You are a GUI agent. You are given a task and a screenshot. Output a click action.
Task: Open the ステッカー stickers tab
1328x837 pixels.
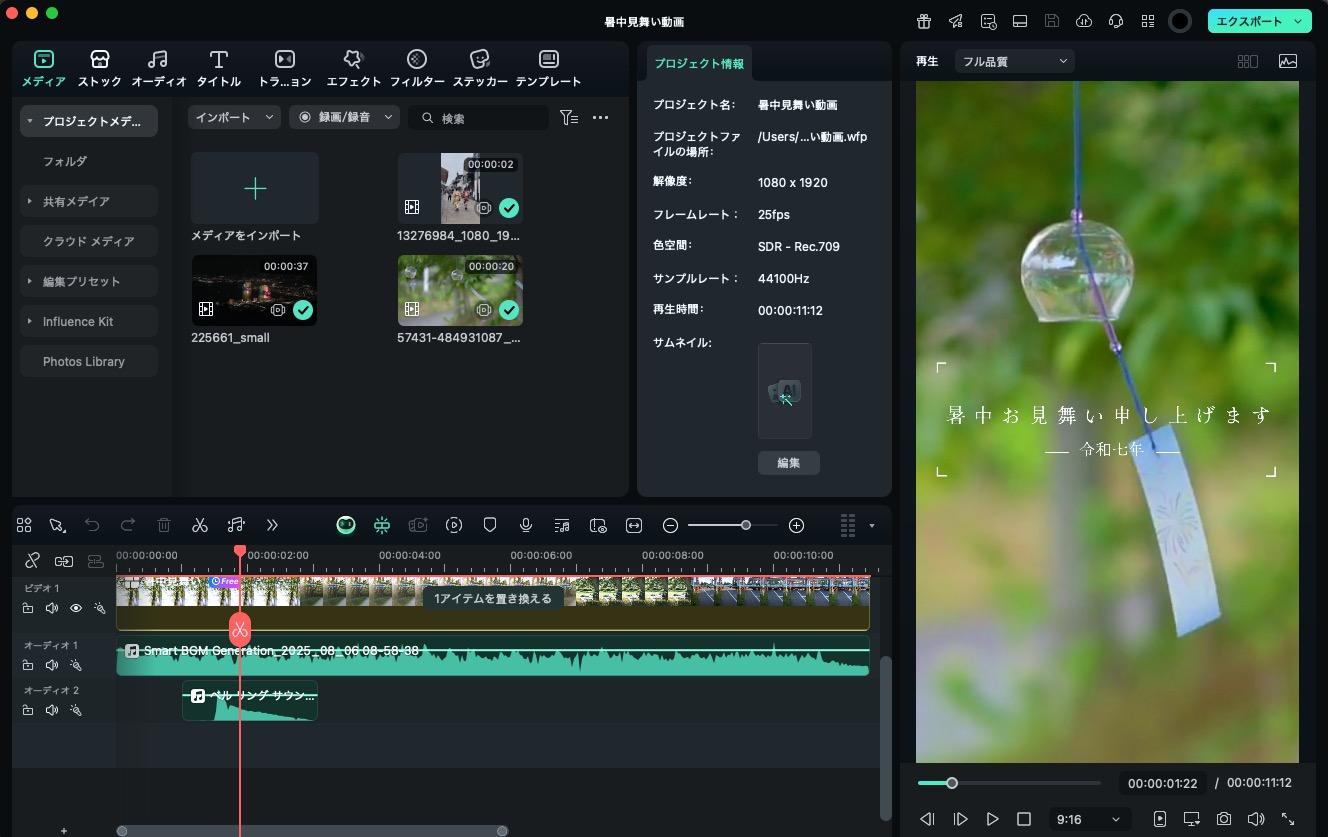click(480, 68)
